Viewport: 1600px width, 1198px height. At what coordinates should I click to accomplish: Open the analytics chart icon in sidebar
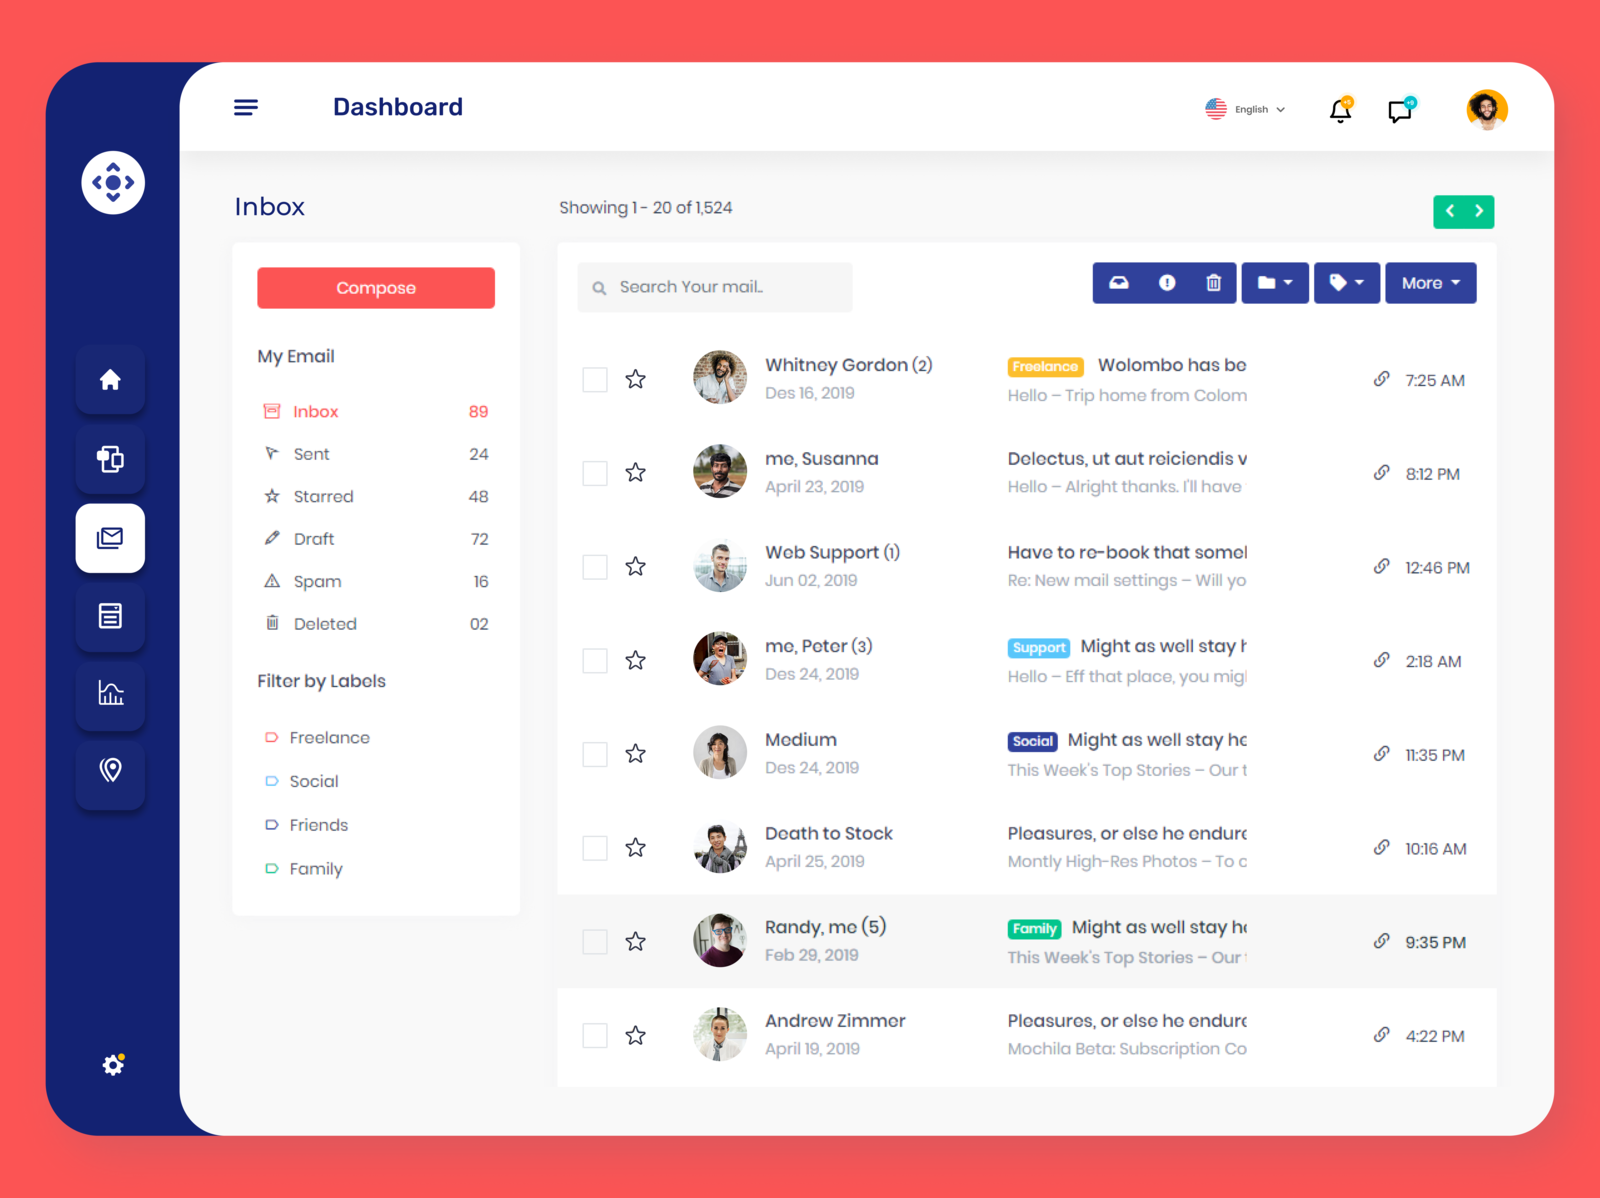coord(110,696)
